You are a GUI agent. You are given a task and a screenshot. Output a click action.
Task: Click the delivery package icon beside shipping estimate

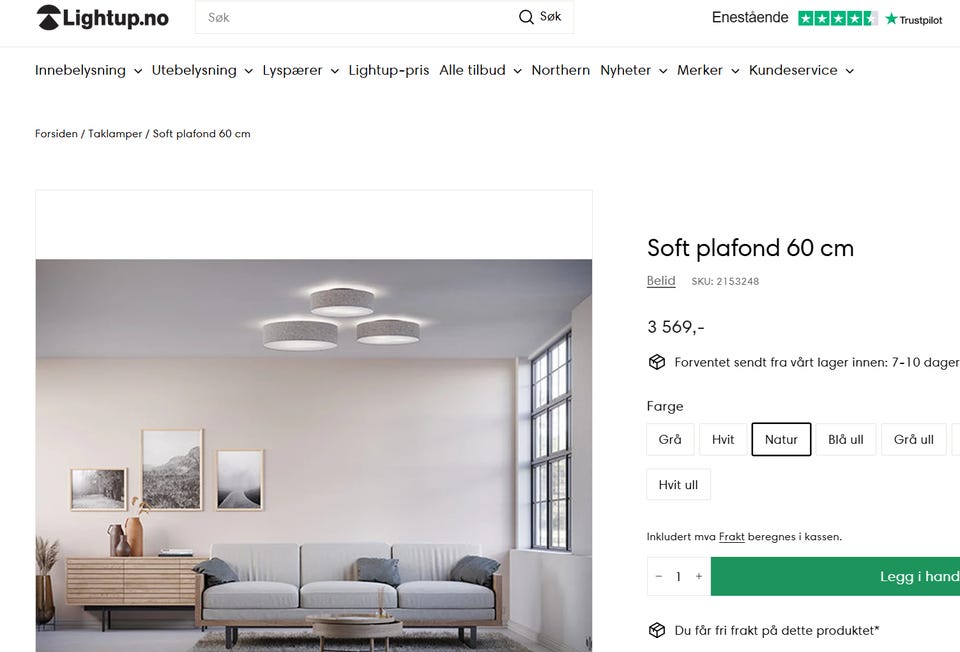coord(657,361)
